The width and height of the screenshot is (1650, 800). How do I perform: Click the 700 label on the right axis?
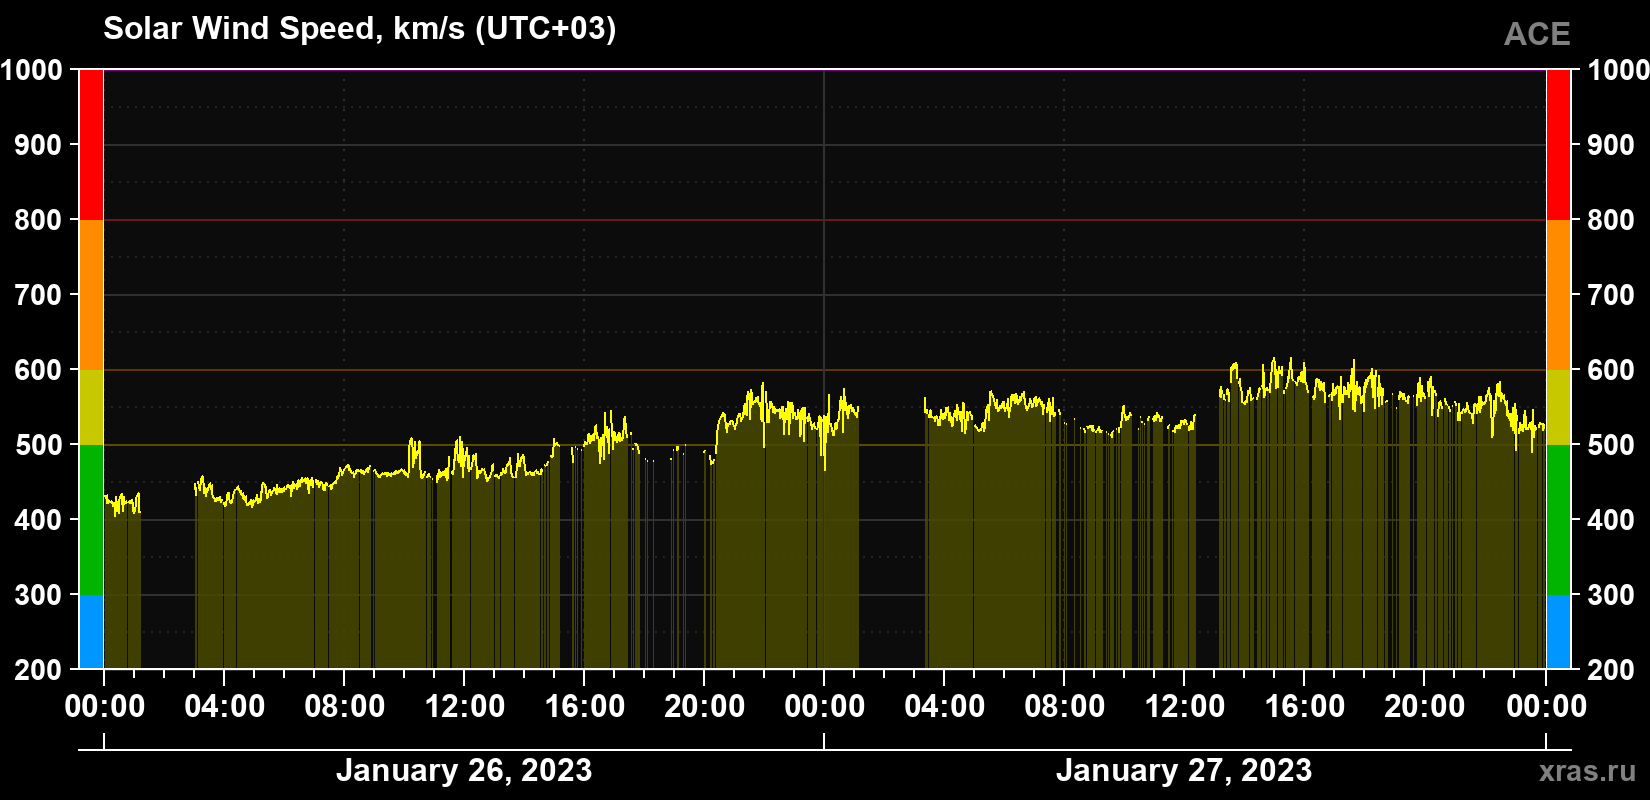tap(1611, 295)
